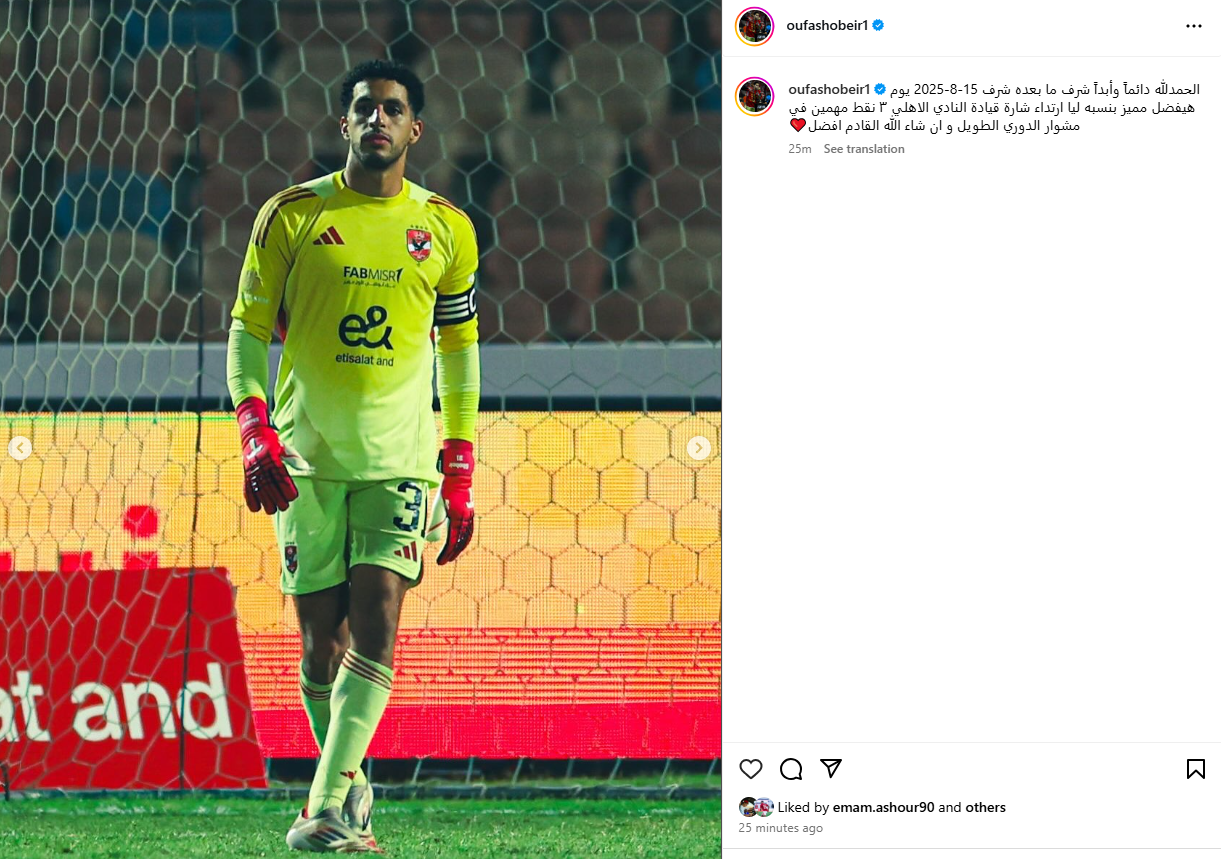This screenshot has height=859, width=1221.
Task: Open the profile picture in the post header
Action: (x=754, y=26)
